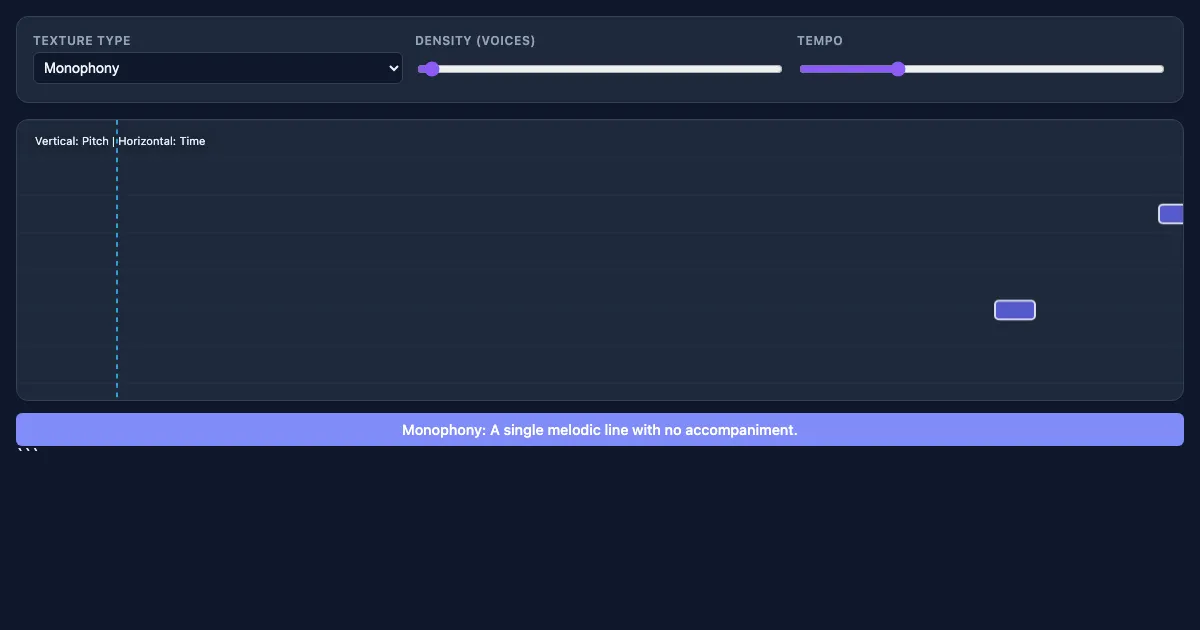Click the Monophony description banner

tap(600, 430)
